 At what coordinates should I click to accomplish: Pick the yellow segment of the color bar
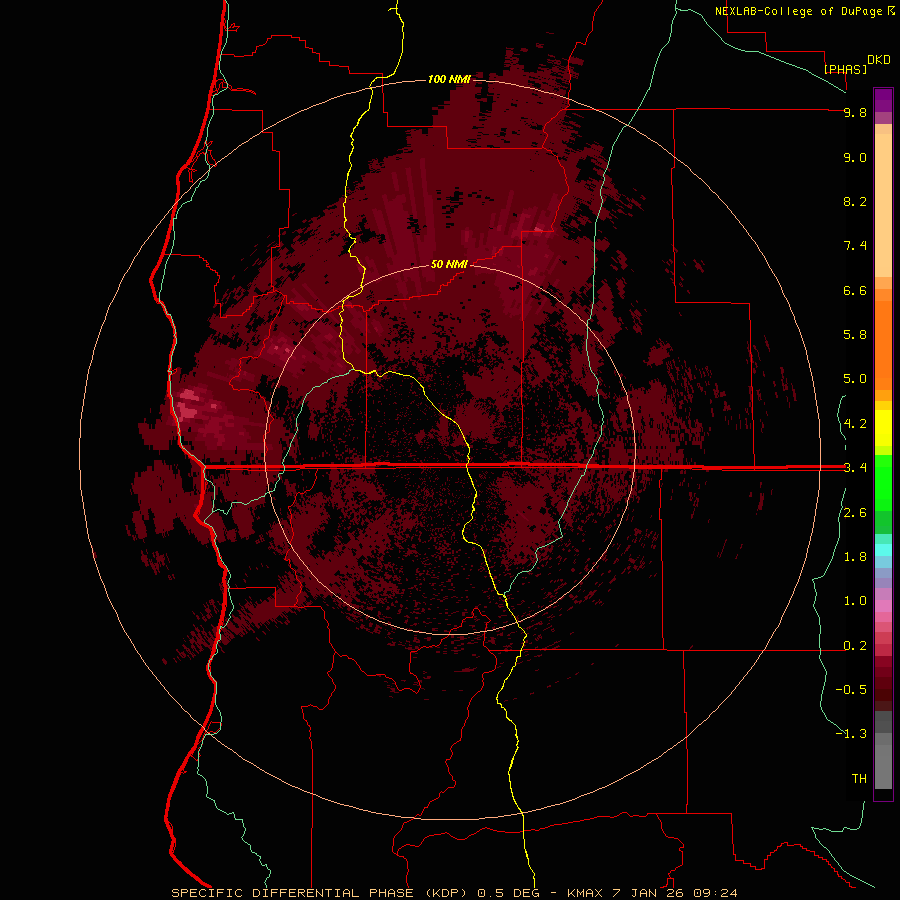coord(883,428)
